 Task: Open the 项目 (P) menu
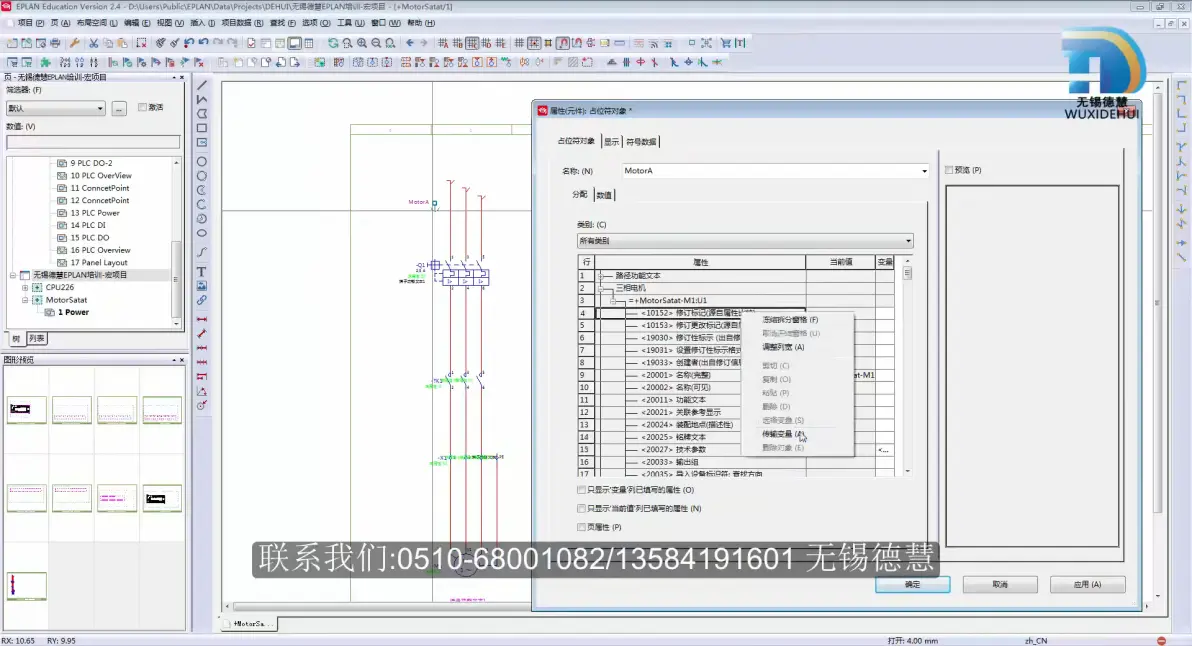point(30,23)
